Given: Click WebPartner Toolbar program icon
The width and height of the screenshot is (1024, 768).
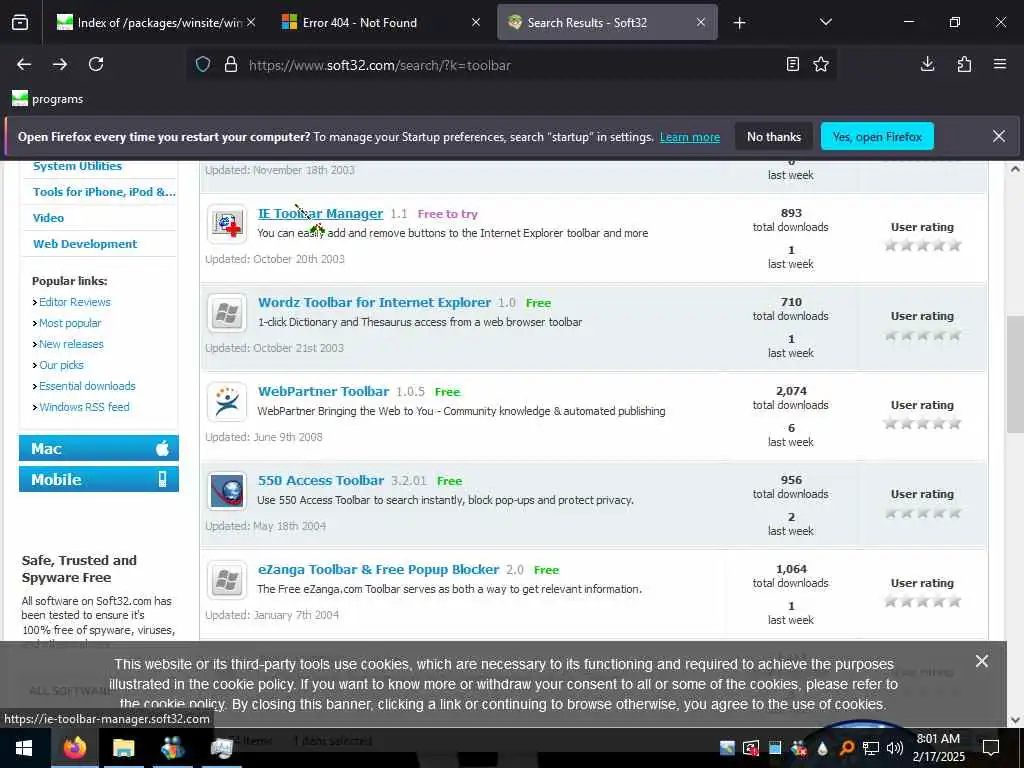Looking at the screenshot, I should point(227,402).
